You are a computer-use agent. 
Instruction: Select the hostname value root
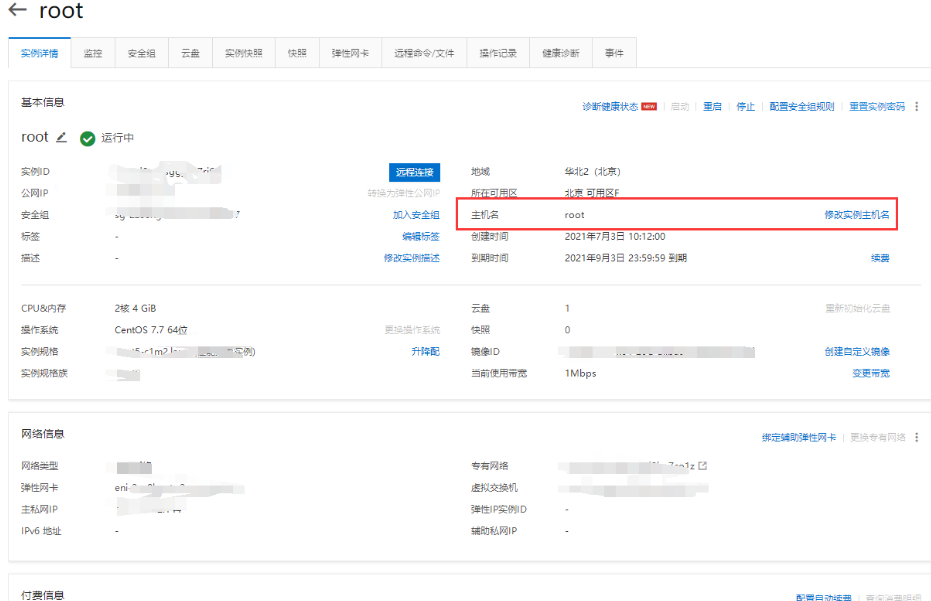(x=574, y=215)
